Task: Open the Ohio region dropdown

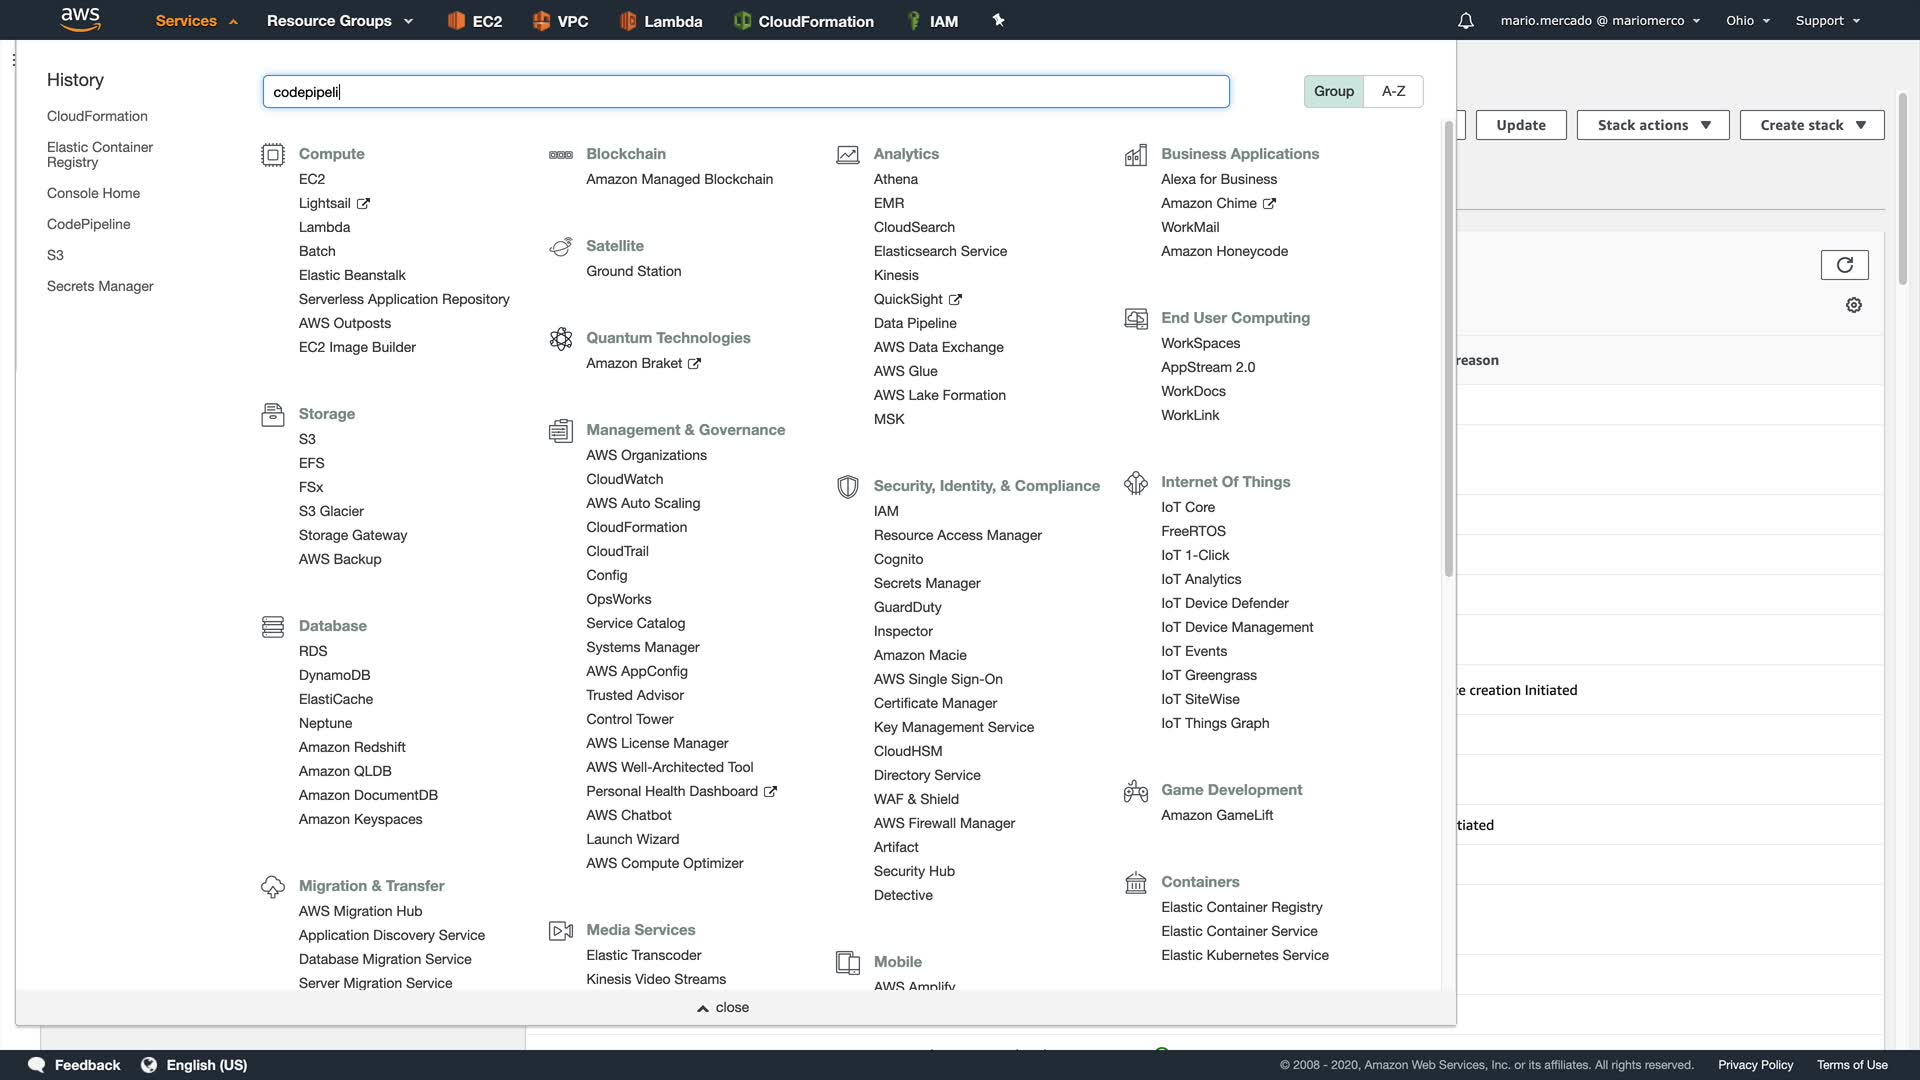Action: (1747, 21)
